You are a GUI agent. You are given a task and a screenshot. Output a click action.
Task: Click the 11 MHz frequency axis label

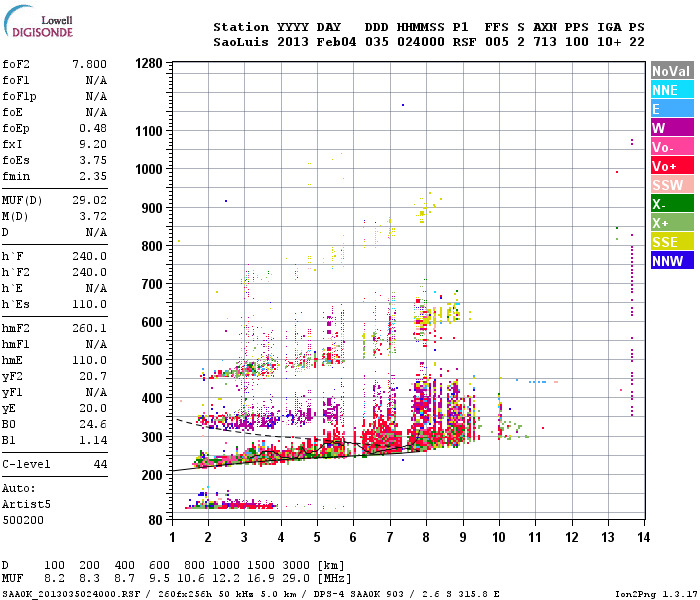click(535, 537)
